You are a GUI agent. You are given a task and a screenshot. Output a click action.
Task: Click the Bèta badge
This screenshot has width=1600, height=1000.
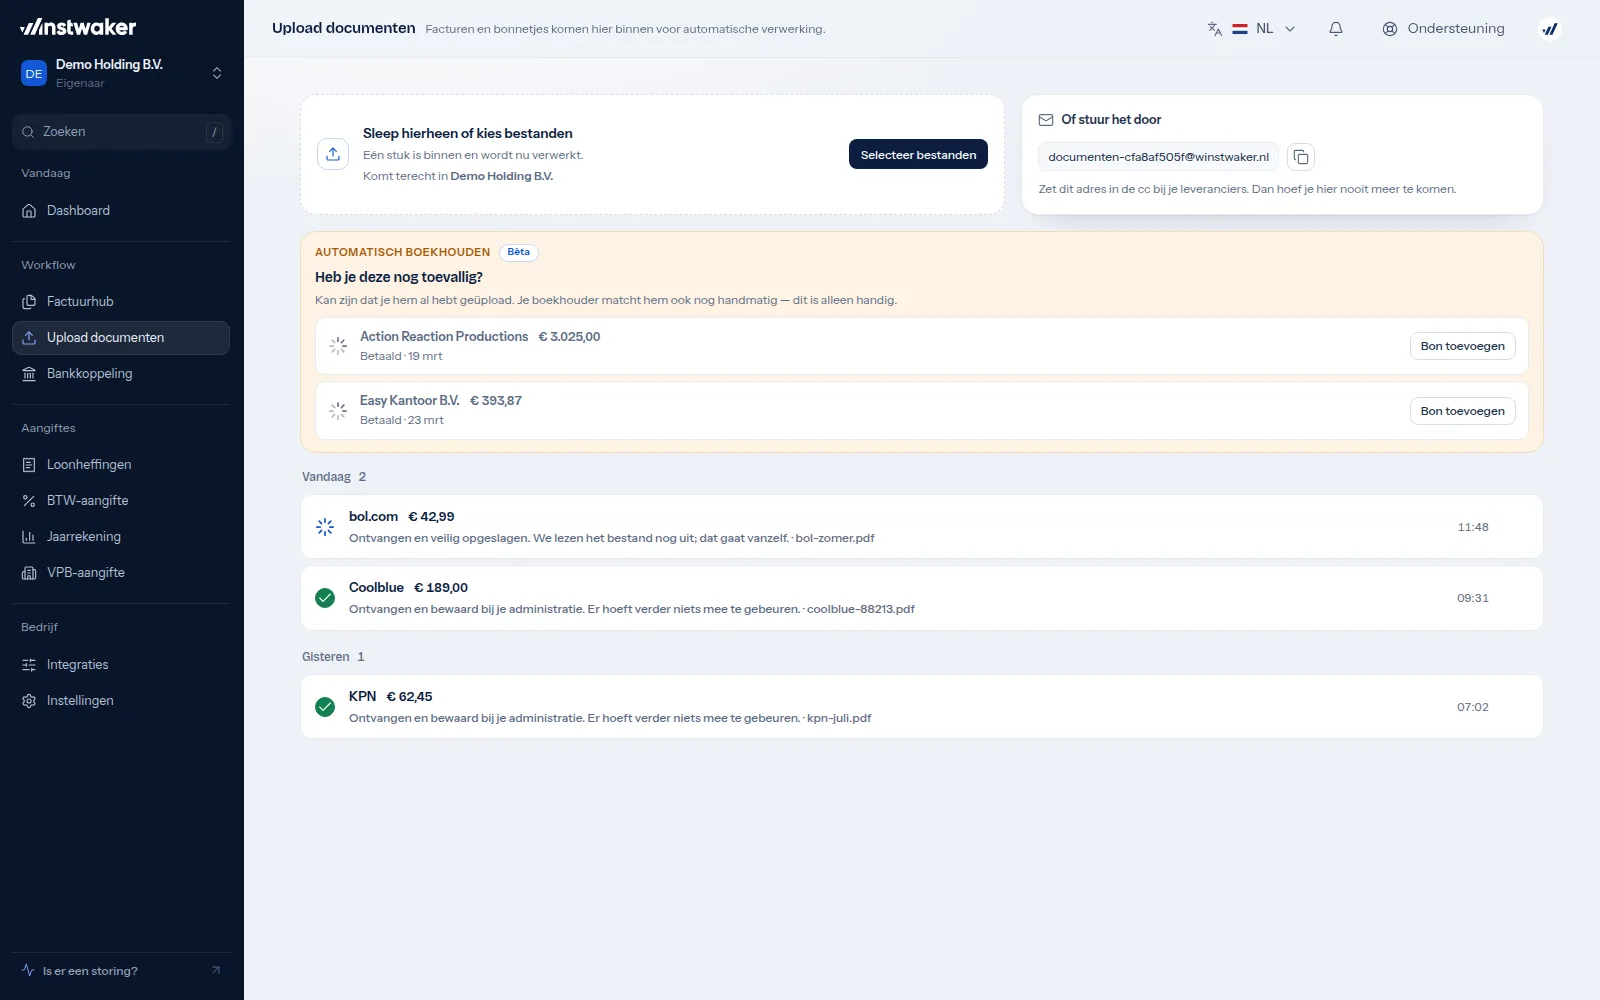pyautogui.click(x=518, y=252)
